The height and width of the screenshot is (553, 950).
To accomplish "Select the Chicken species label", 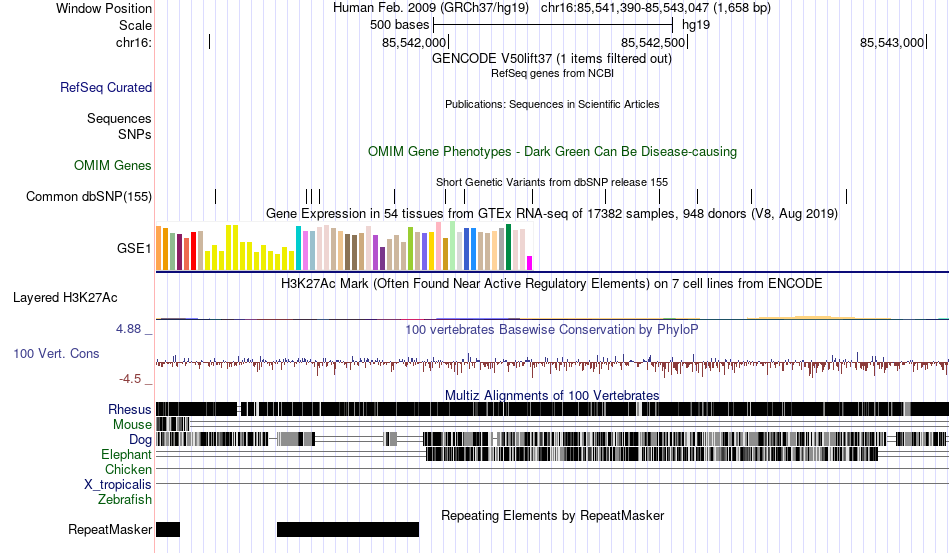I will pyautogui.click(x=128, y=469).
